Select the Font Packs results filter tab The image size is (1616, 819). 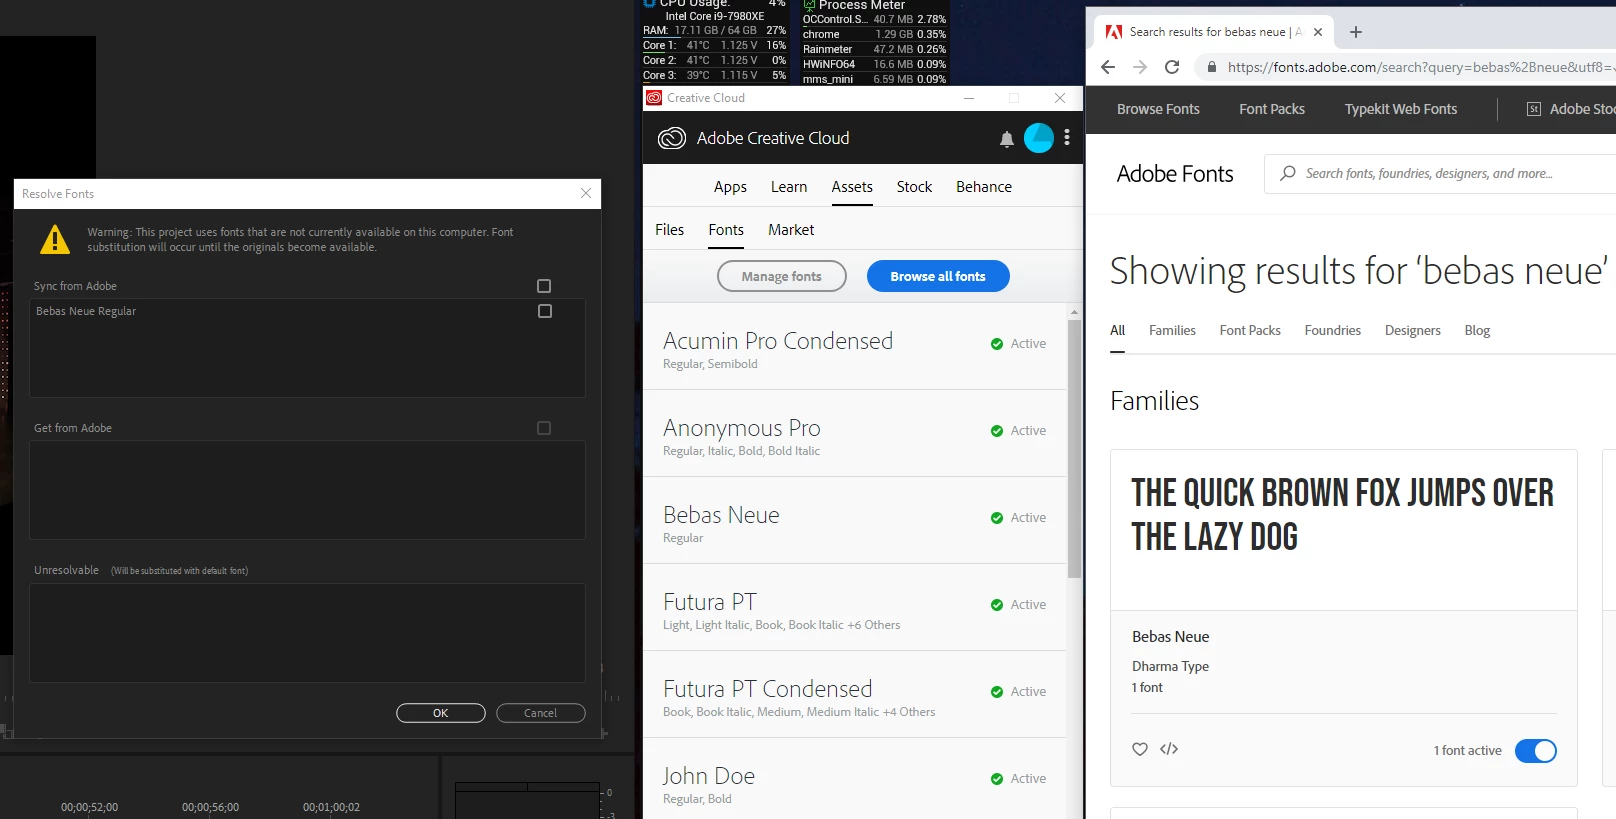[x=1250, y=330]
